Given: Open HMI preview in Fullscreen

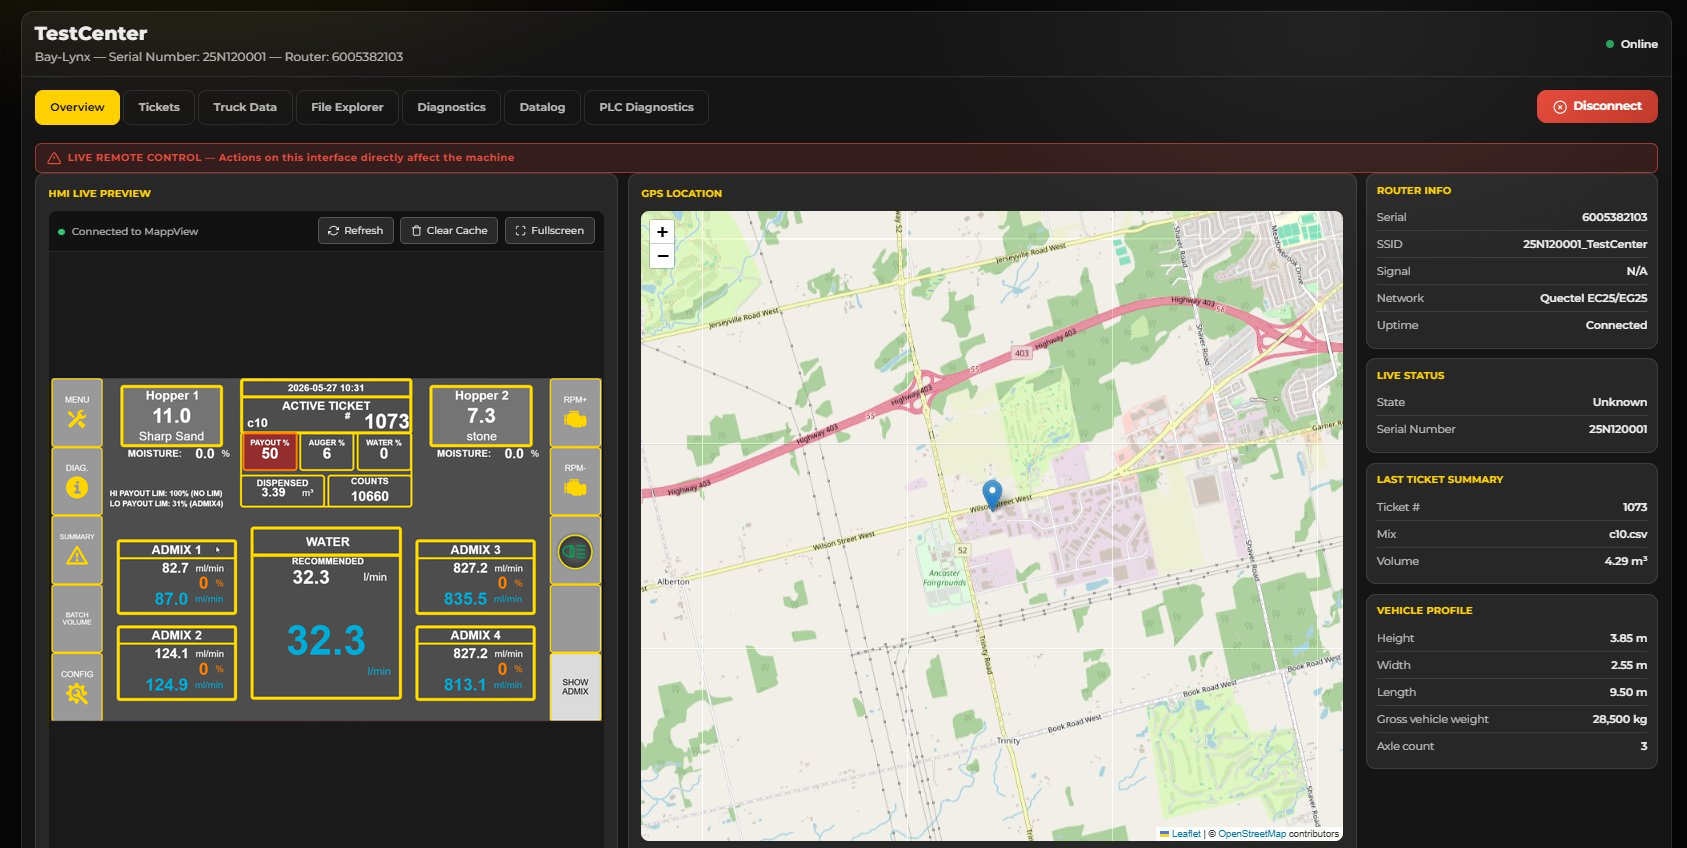Looking at the screenshot, I should coord(550,231).
